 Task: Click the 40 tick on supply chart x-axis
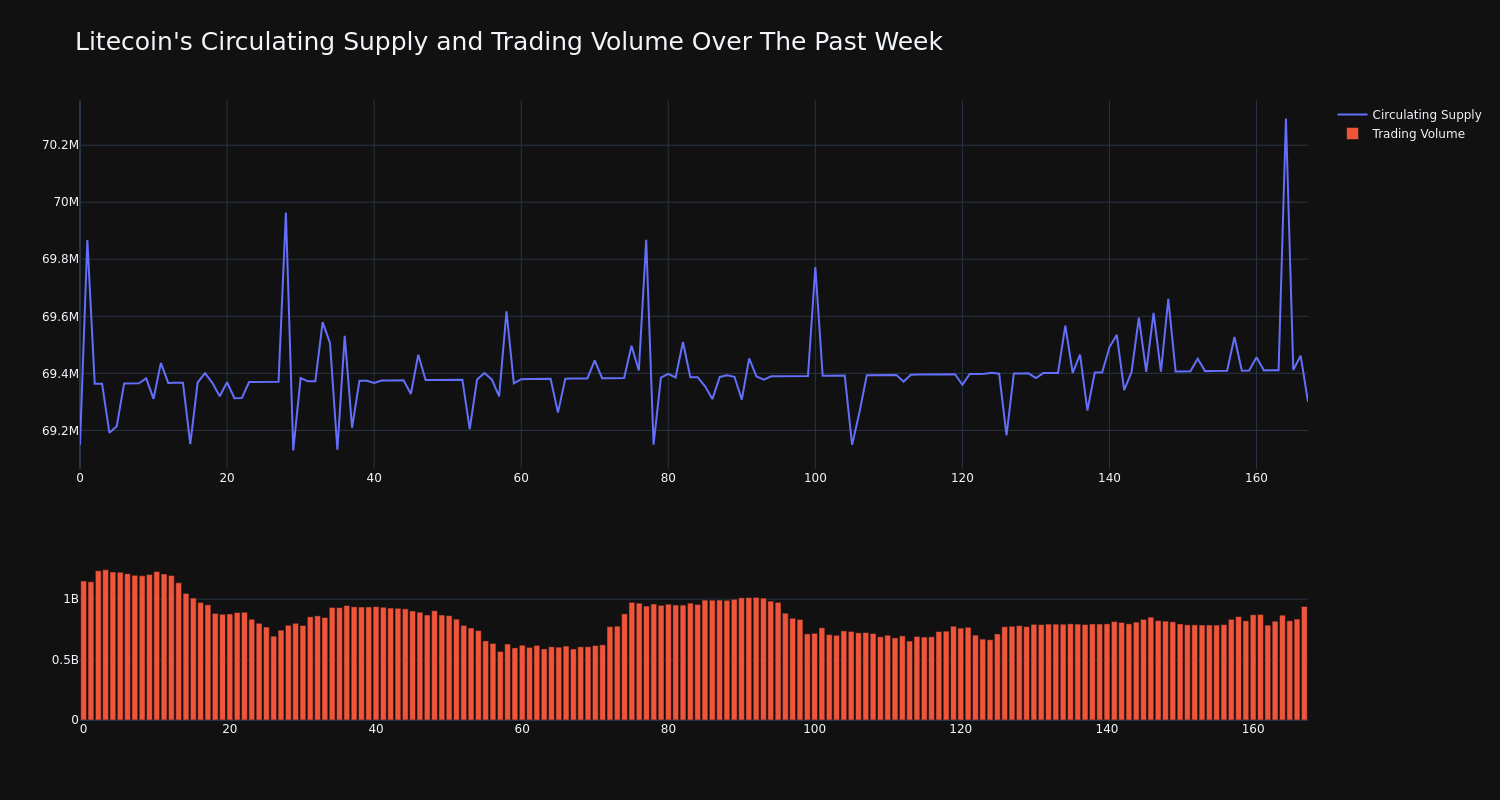point(374,478)
